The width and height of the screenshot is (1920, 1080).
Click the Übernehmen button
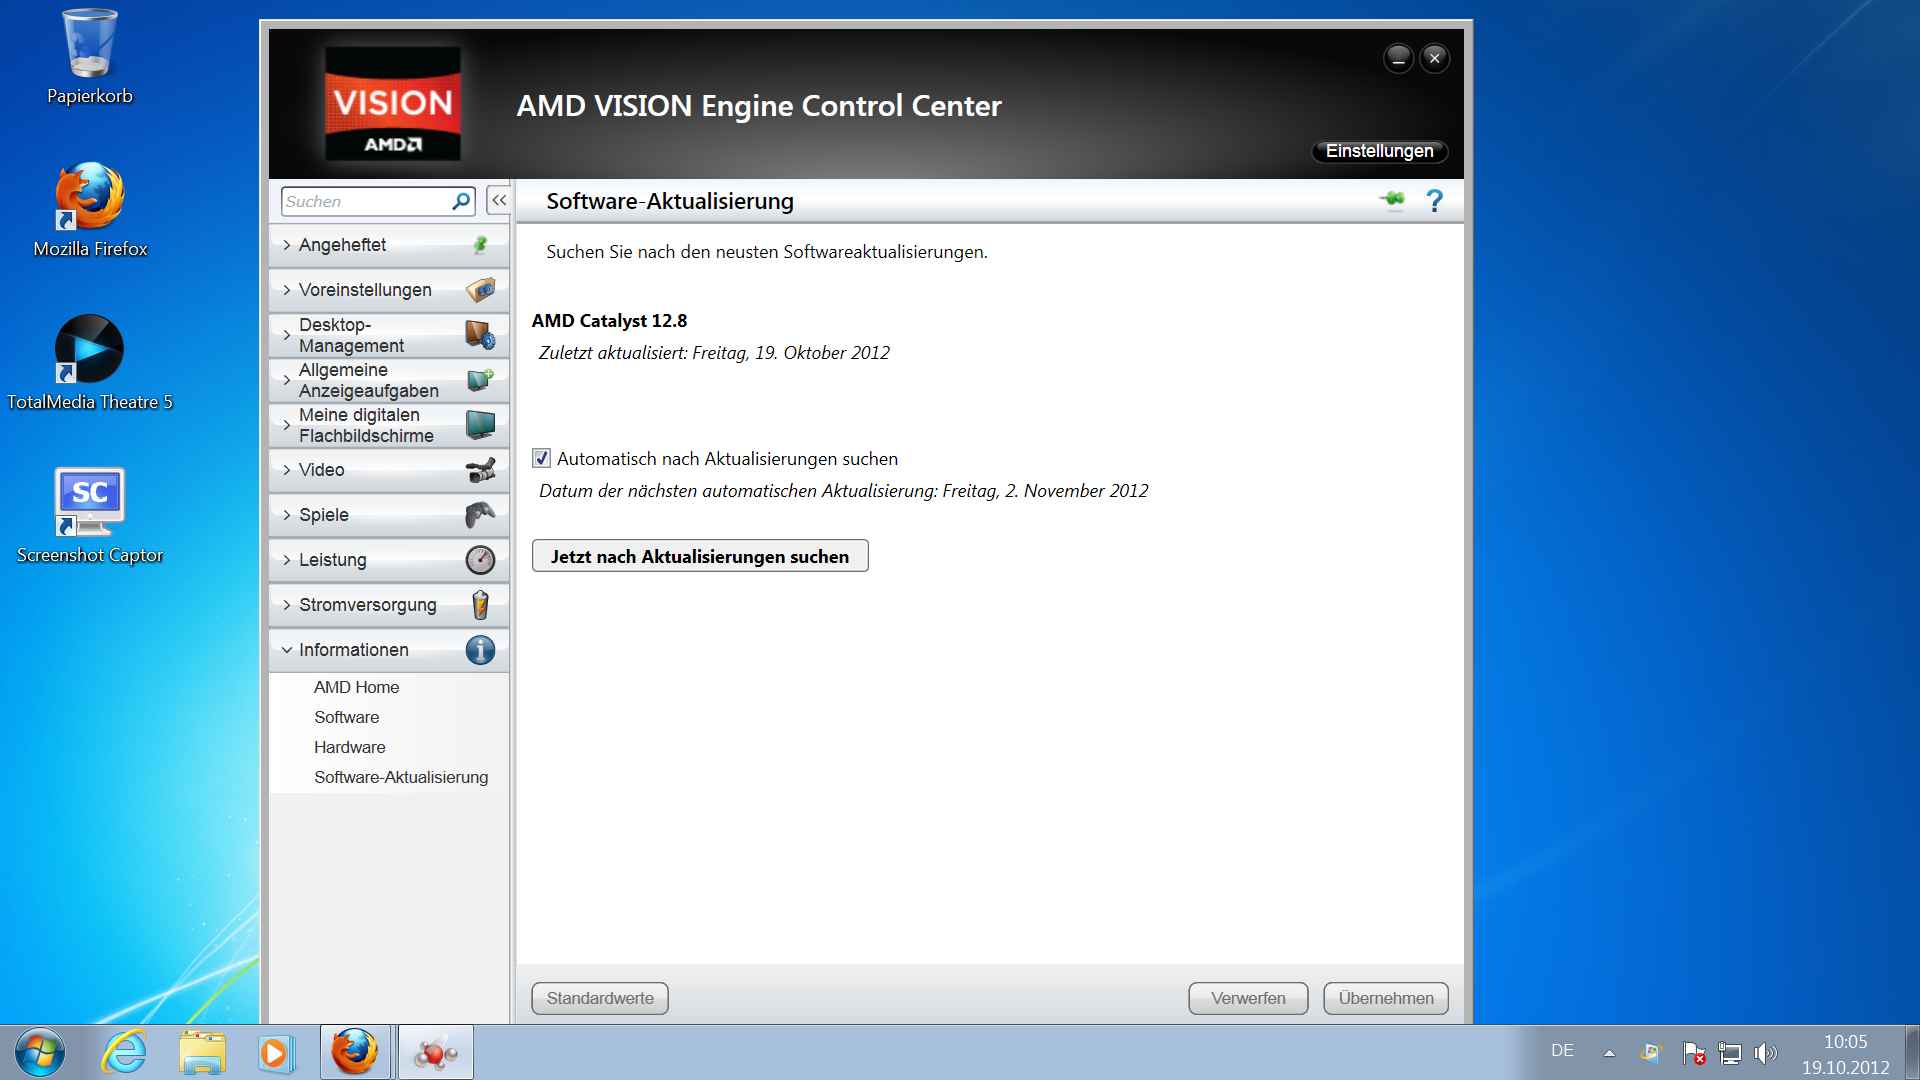[1386, 999]
